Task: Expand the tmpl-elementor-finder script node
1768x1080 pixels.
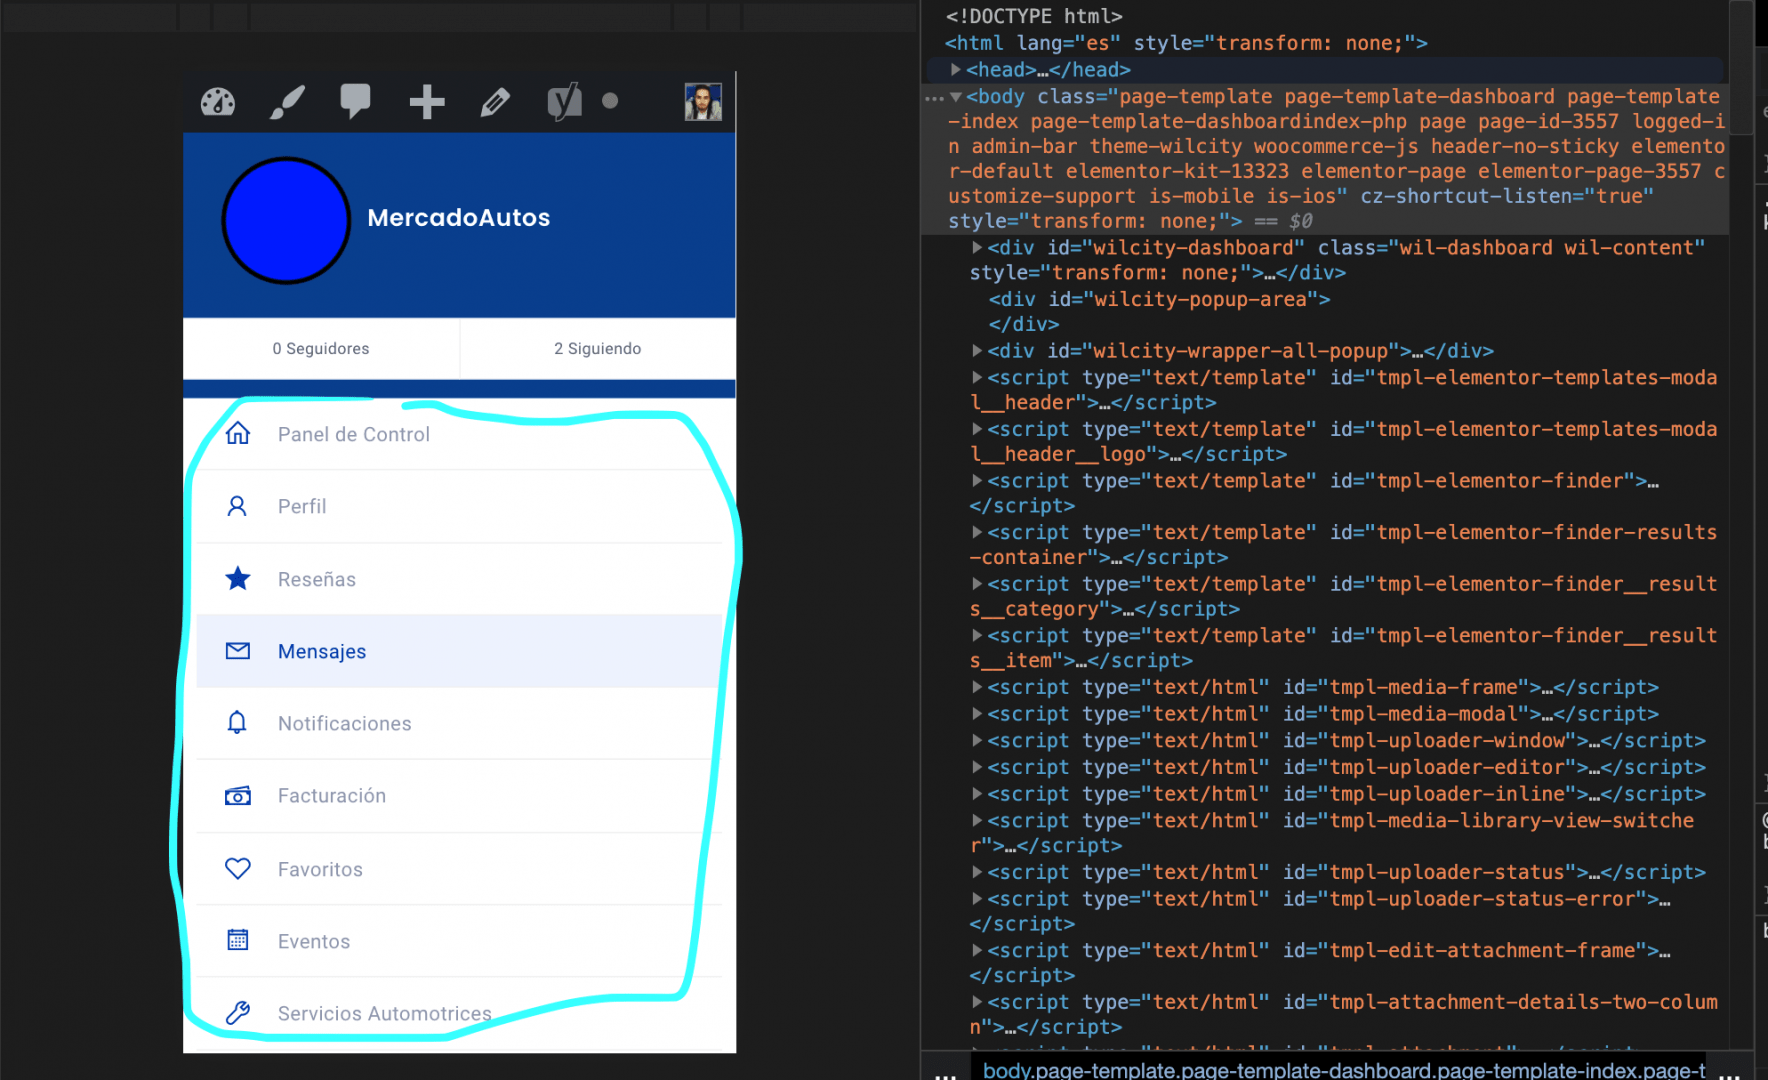Action: tap(977, 480)
